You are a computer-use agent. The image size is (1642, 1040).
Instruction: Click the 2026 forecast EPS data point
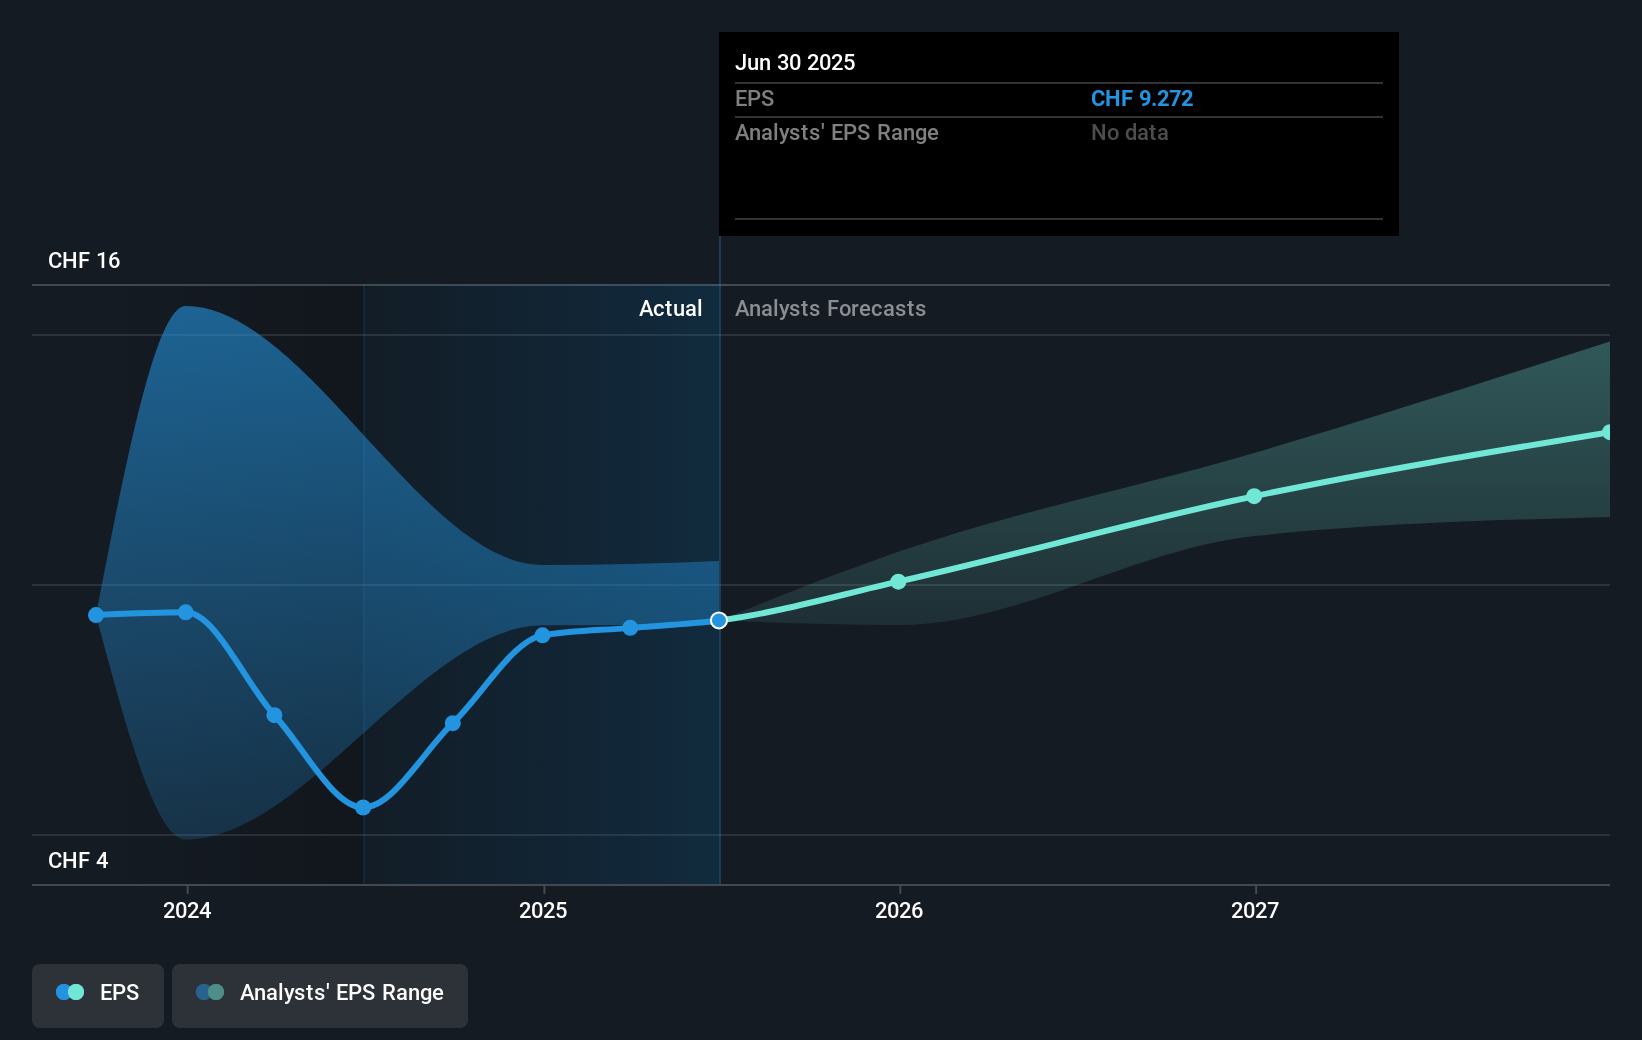point(898,581)
